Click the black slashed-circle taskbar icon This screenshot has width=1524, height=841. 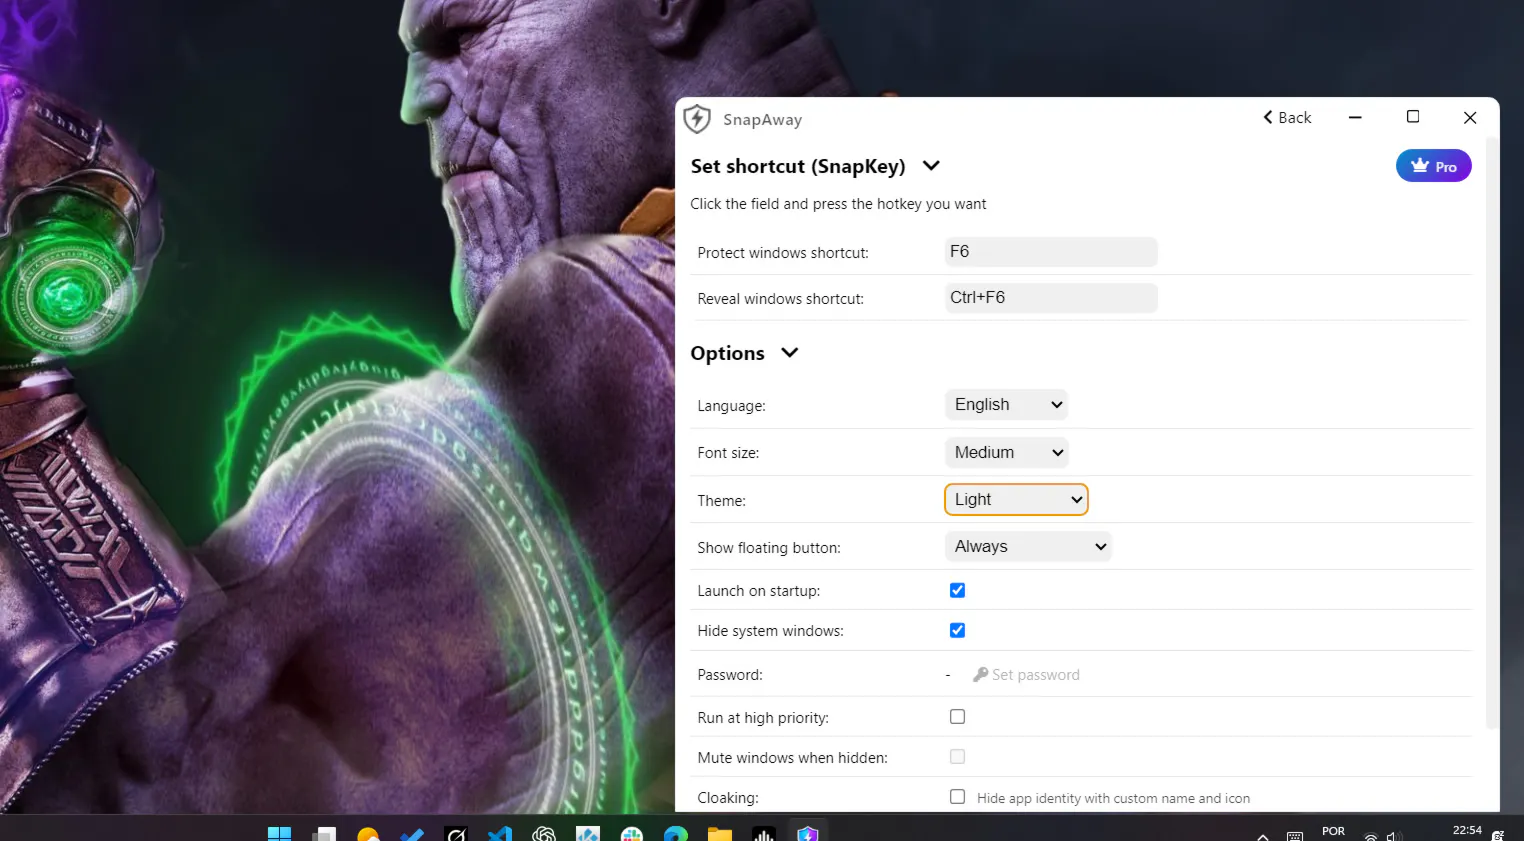click(456, 834)
